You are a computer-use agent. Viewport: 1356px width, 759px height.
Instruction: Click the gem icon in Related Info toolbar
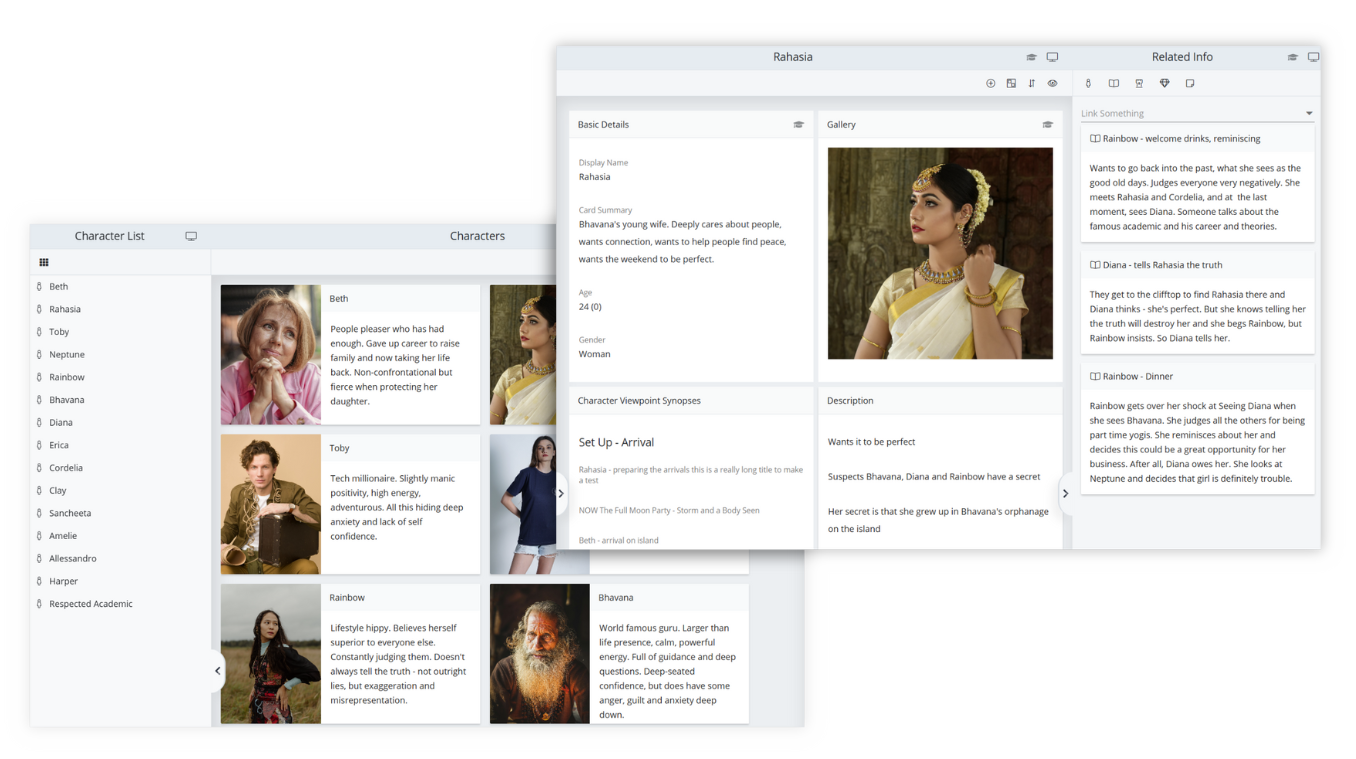tap(1164, 83)
